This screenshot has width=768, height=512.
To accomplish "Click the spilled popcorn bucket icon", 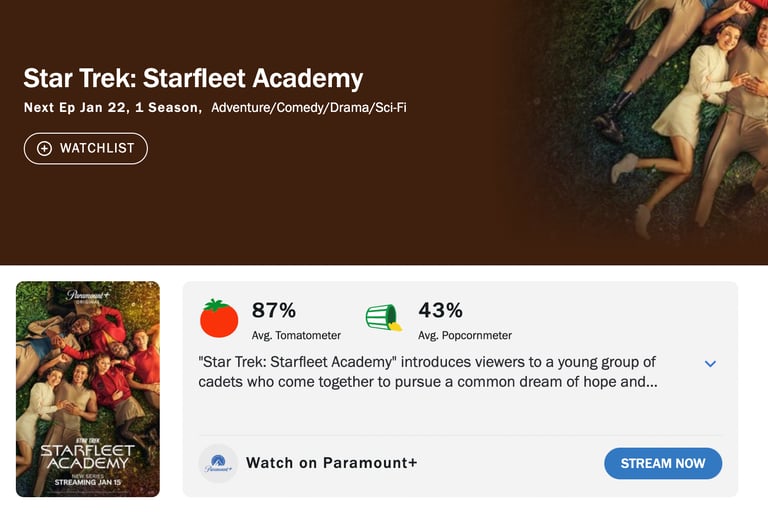I will pyautogui.click(x=383, y=318).
